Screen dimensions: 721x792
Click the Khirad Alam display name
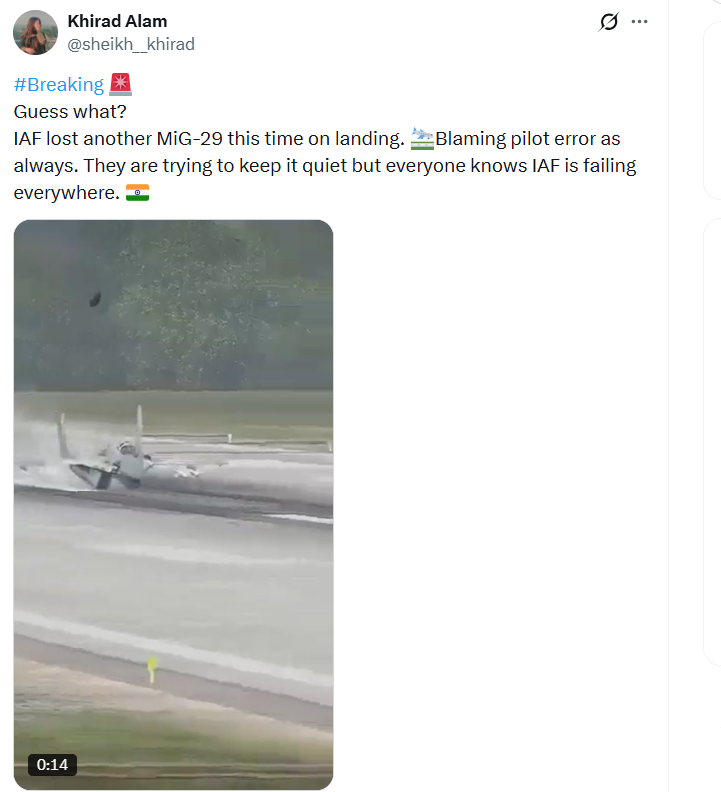pyautogui.click(x=117, y=21)
